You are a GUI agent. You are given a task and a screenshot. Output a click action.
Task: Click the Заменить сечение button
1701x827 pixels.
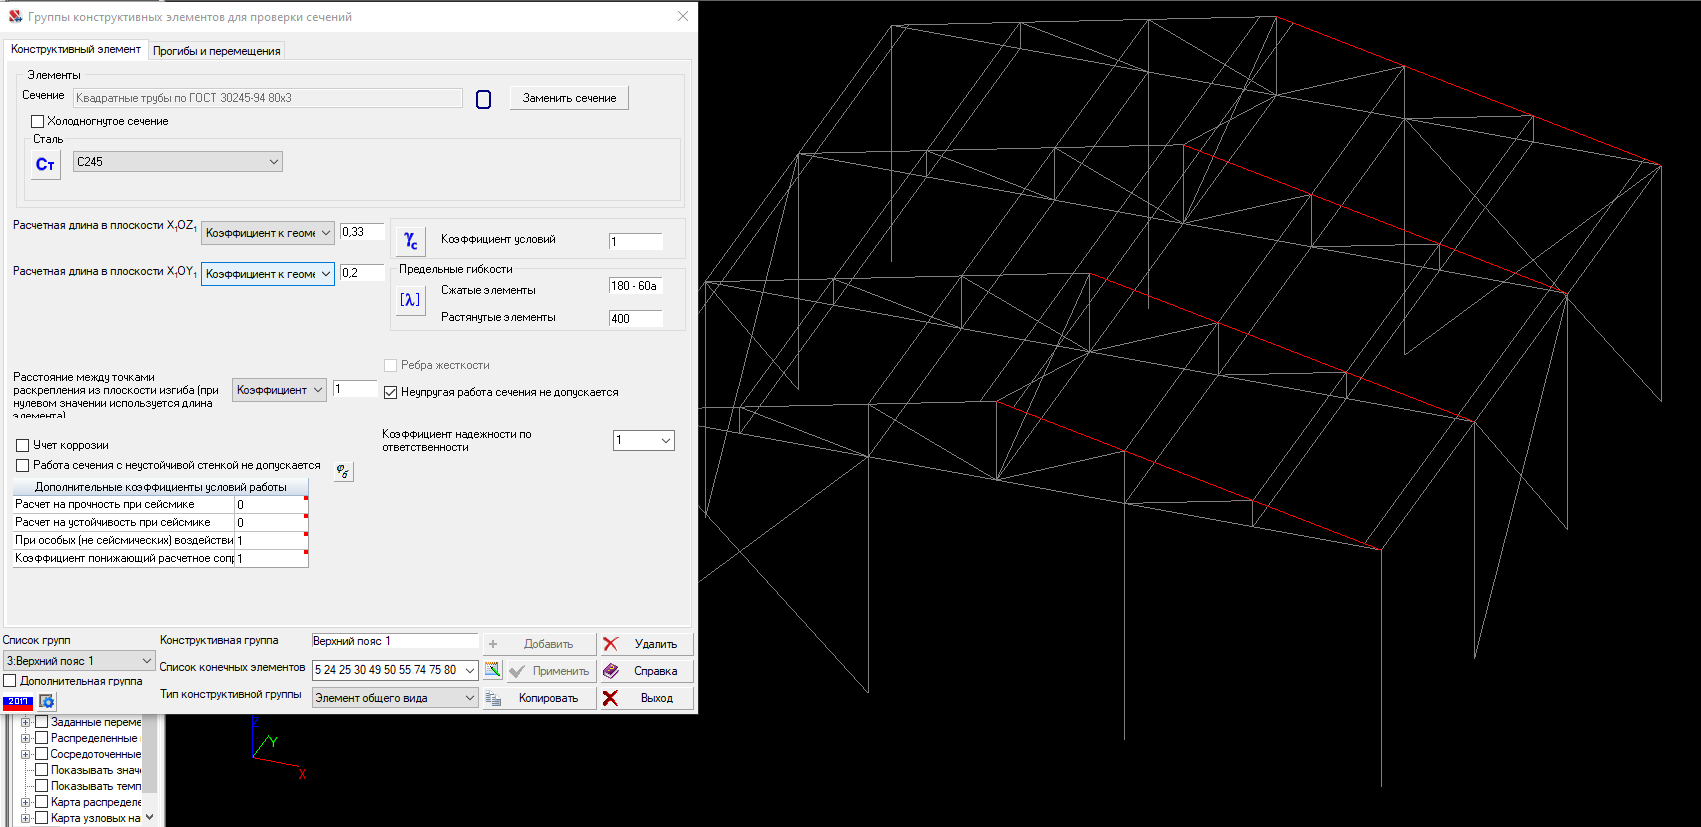point(569,98)
